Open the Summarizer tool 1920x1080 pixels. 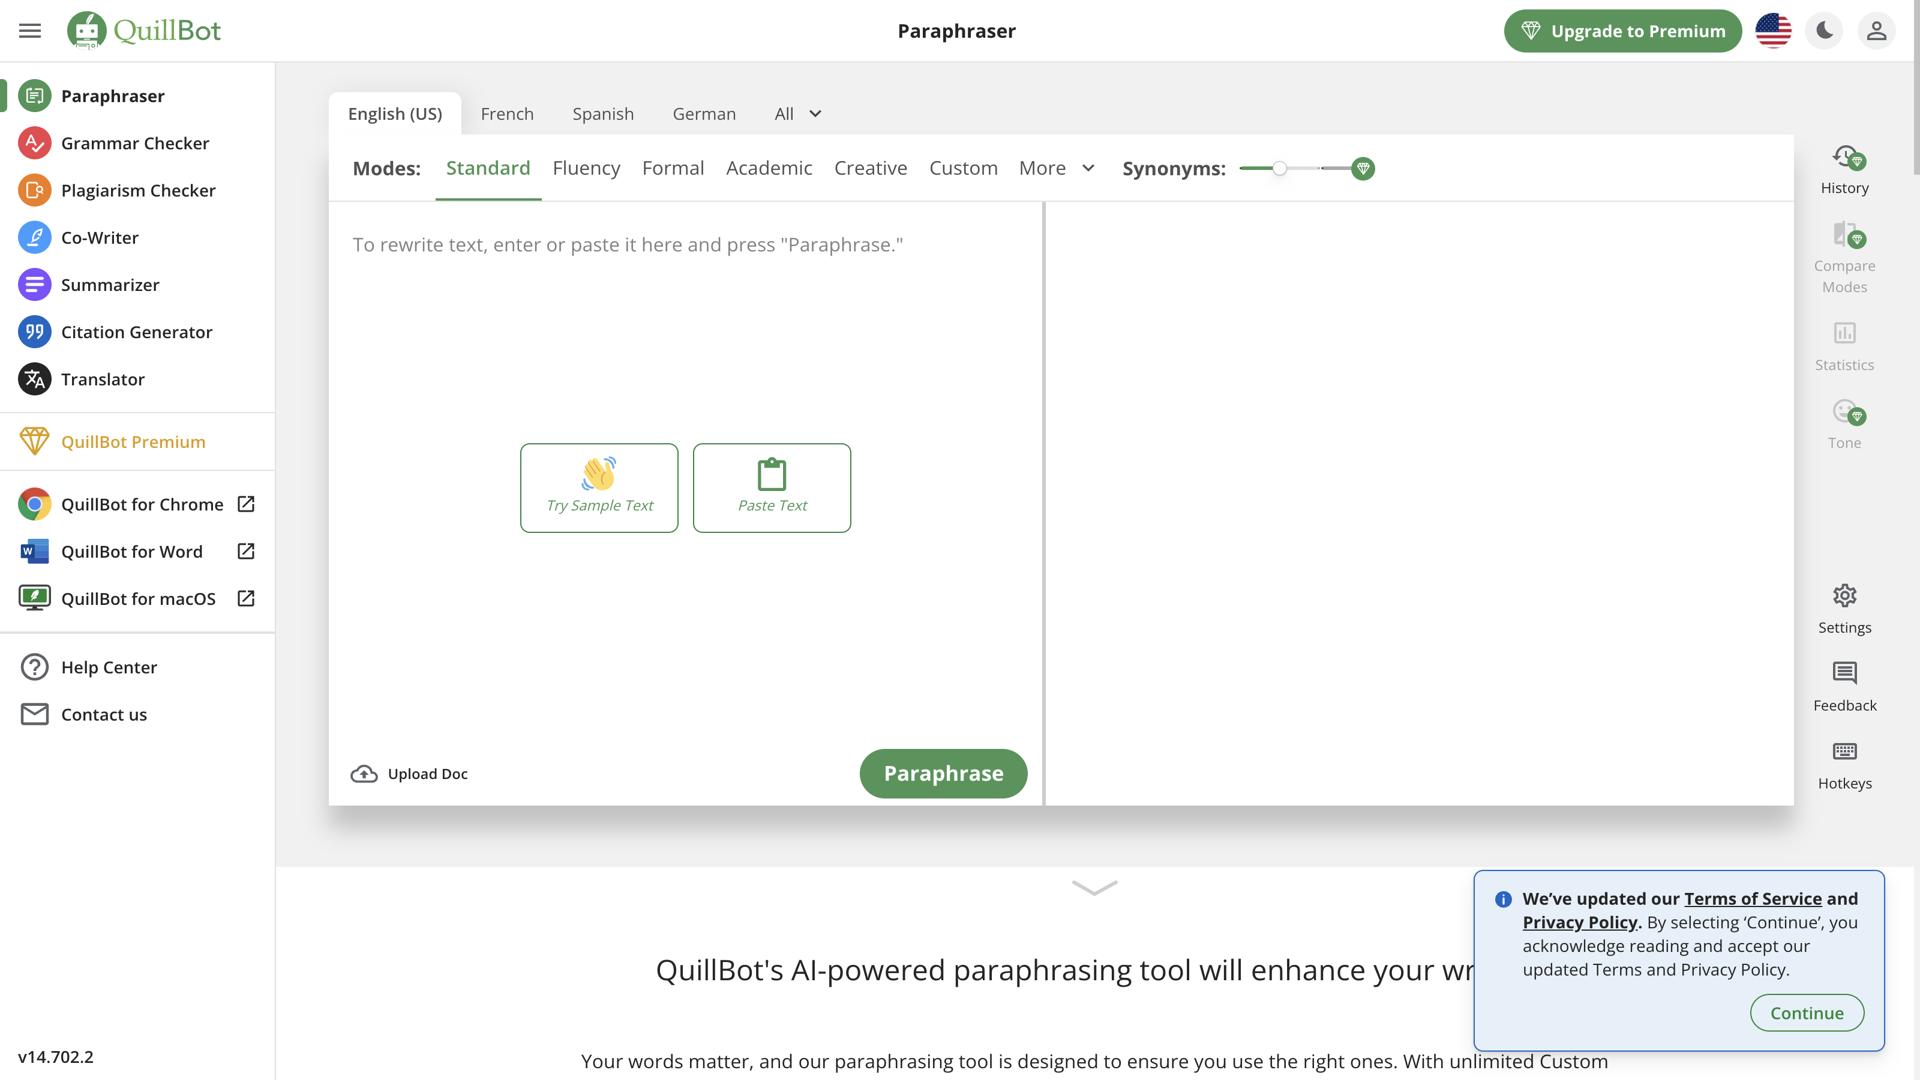[x=110, y=284]
